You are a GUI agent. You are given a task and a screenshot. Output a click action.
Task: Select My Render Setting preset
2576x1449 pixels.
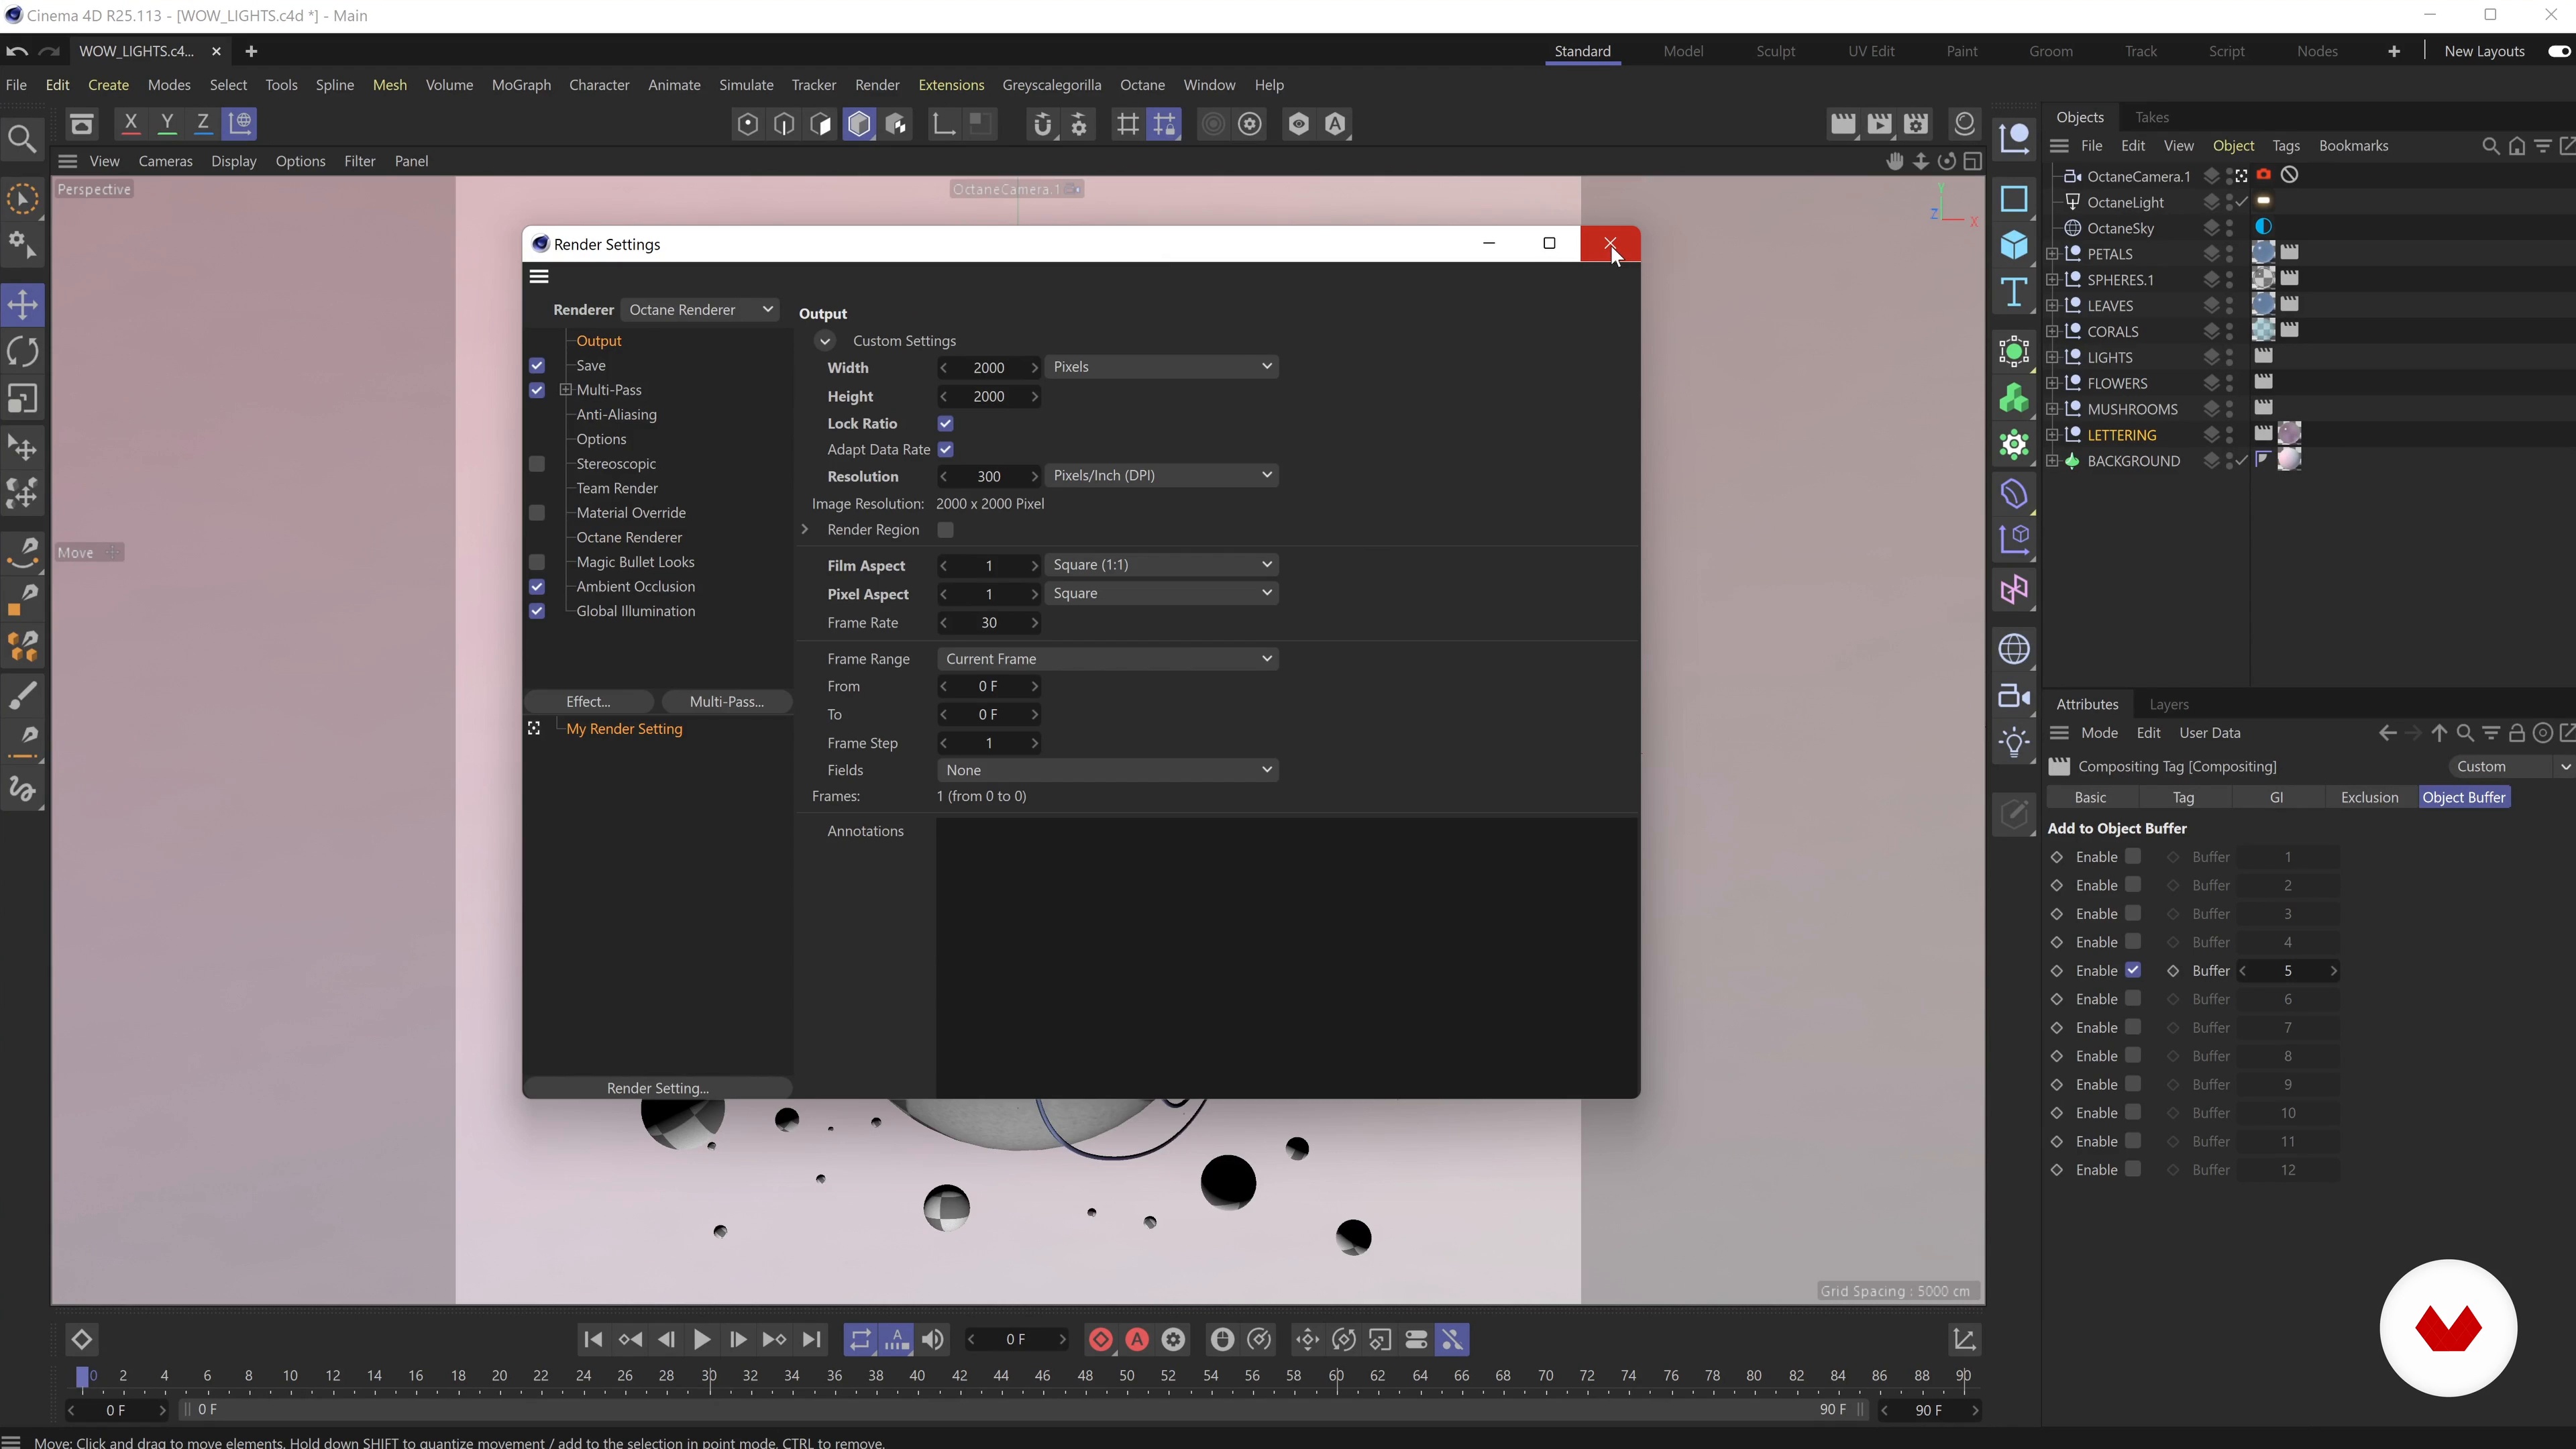point(624,729)
